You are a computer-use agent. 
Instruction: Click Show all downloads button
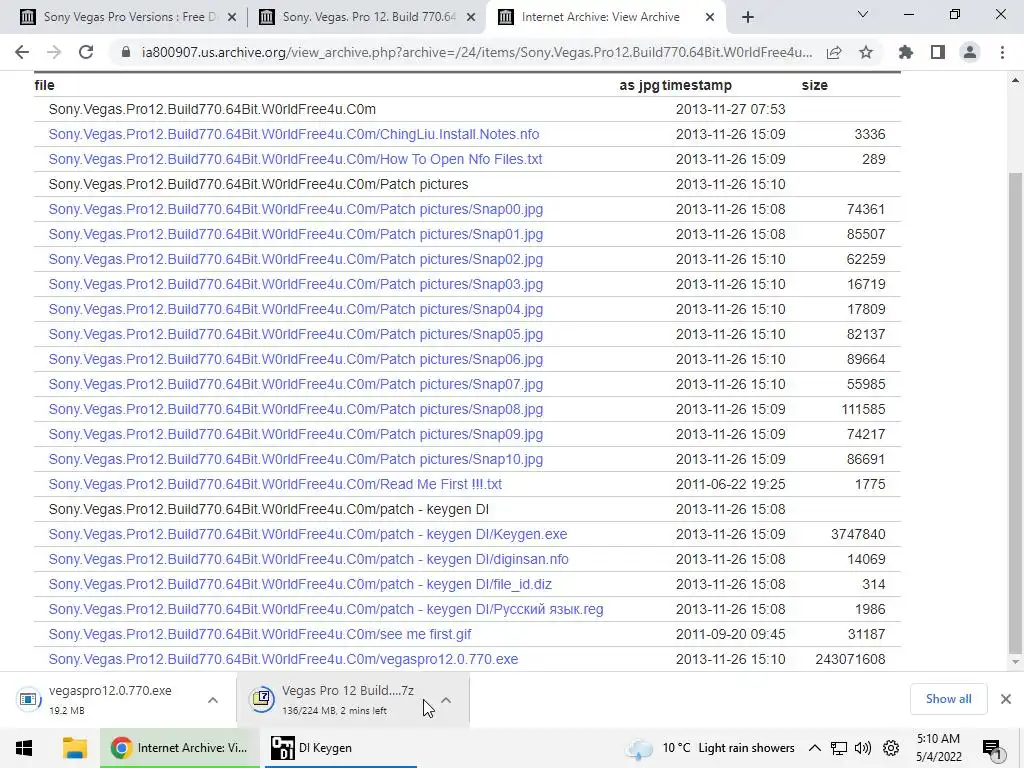point(948,699)
